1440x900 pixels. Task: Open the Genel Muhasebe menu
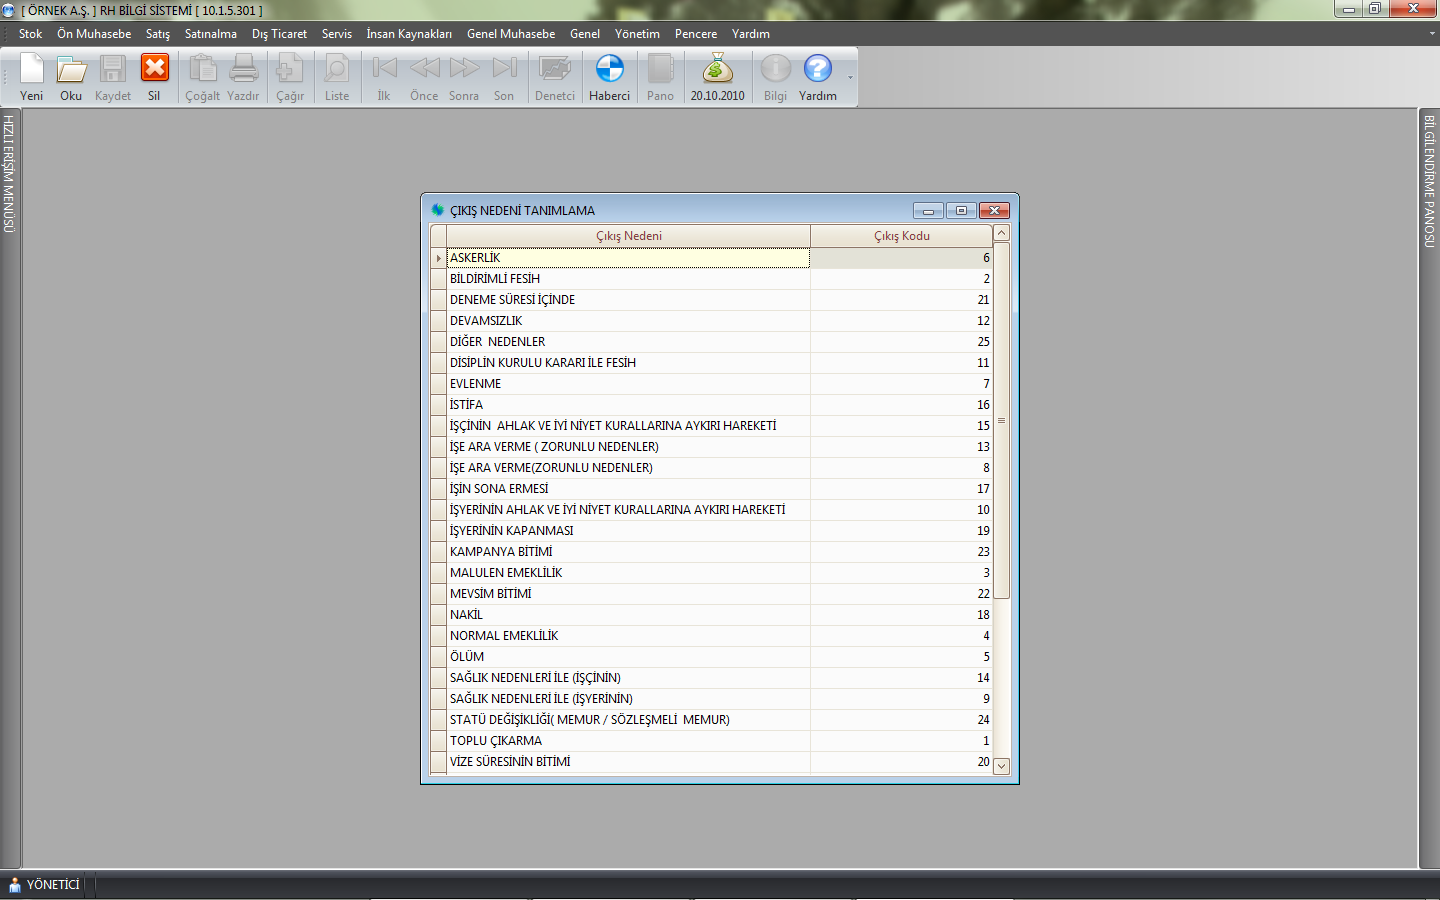(x=510, y=34)
